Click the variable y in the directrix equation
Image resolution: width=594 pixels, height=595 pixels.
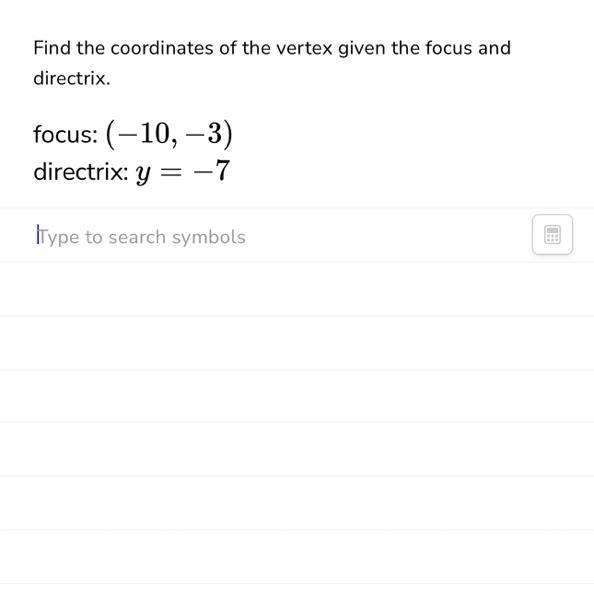pos(143,174)
